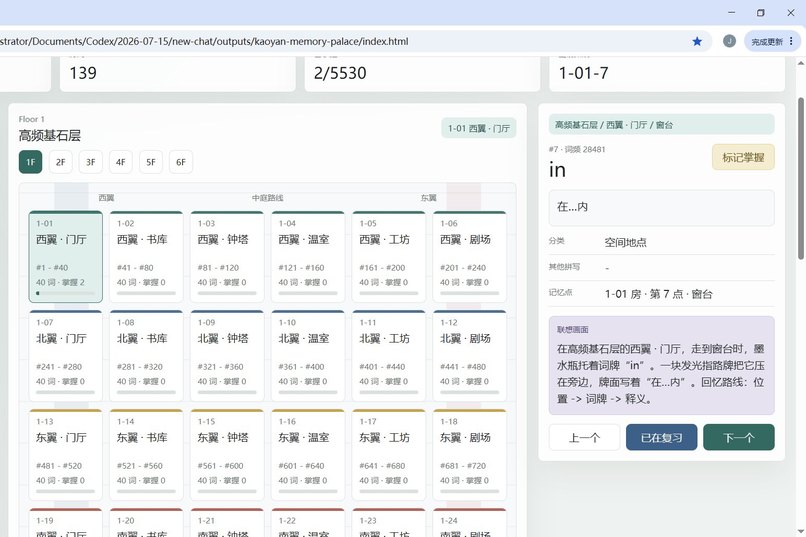Click the 1-01-7 position stat card
The width and height of the screenshot is (806, 537).
point(667,73)
